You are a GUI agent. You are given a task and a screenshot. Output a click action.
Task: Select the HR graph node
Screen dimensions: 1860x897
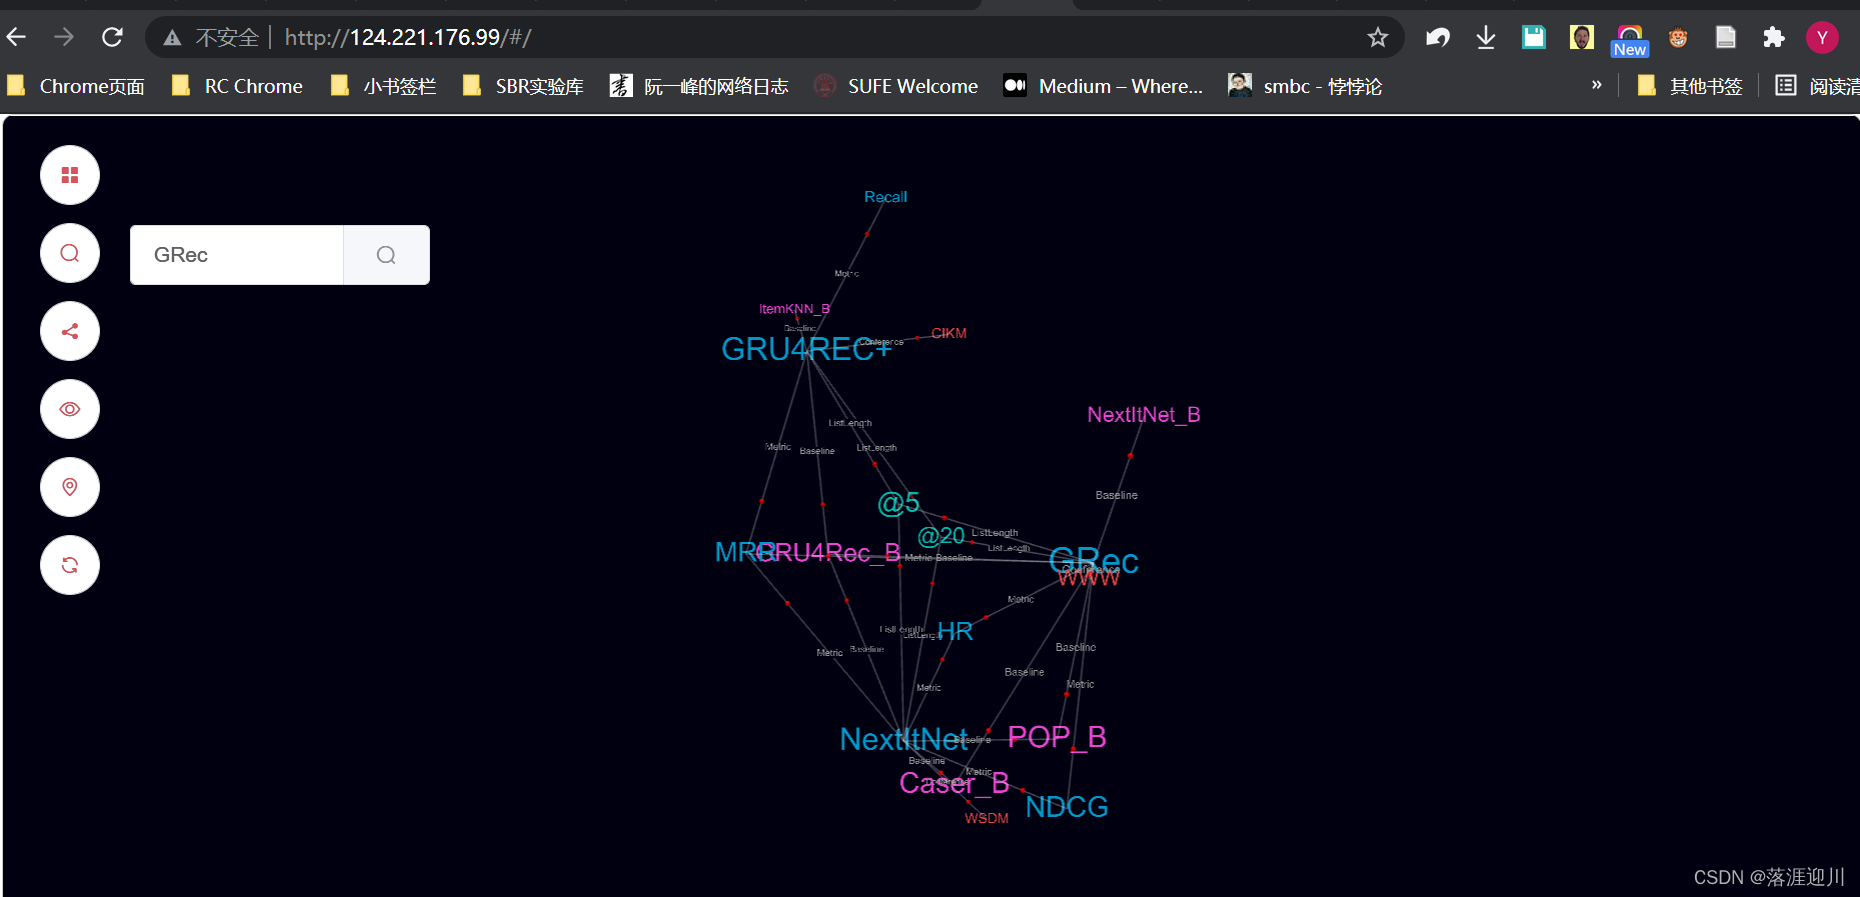click(x=955, y=632)
